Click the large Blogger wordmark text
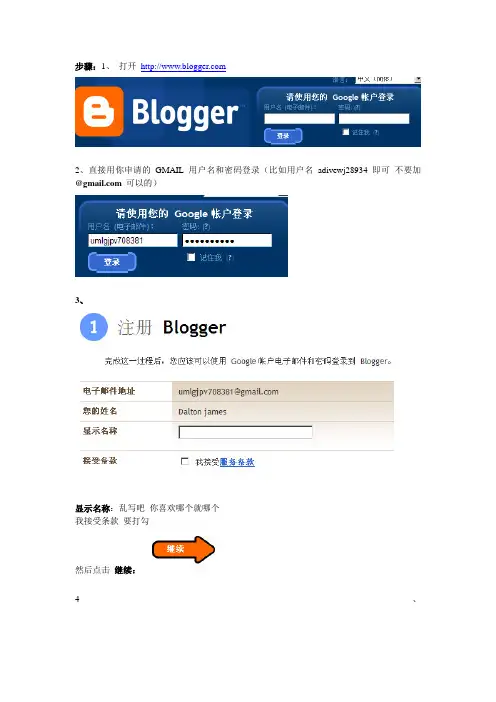Viewport: 496px width, 702px height. 185,113
